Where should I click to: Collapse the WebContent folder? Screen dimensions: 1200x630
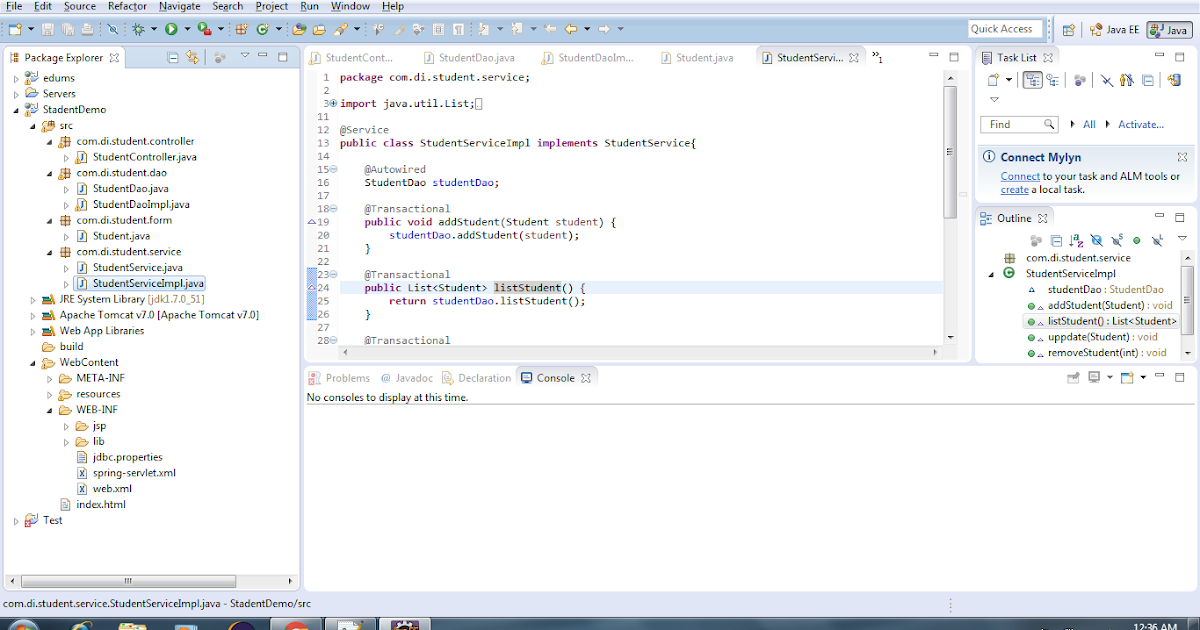coord(33,362)
